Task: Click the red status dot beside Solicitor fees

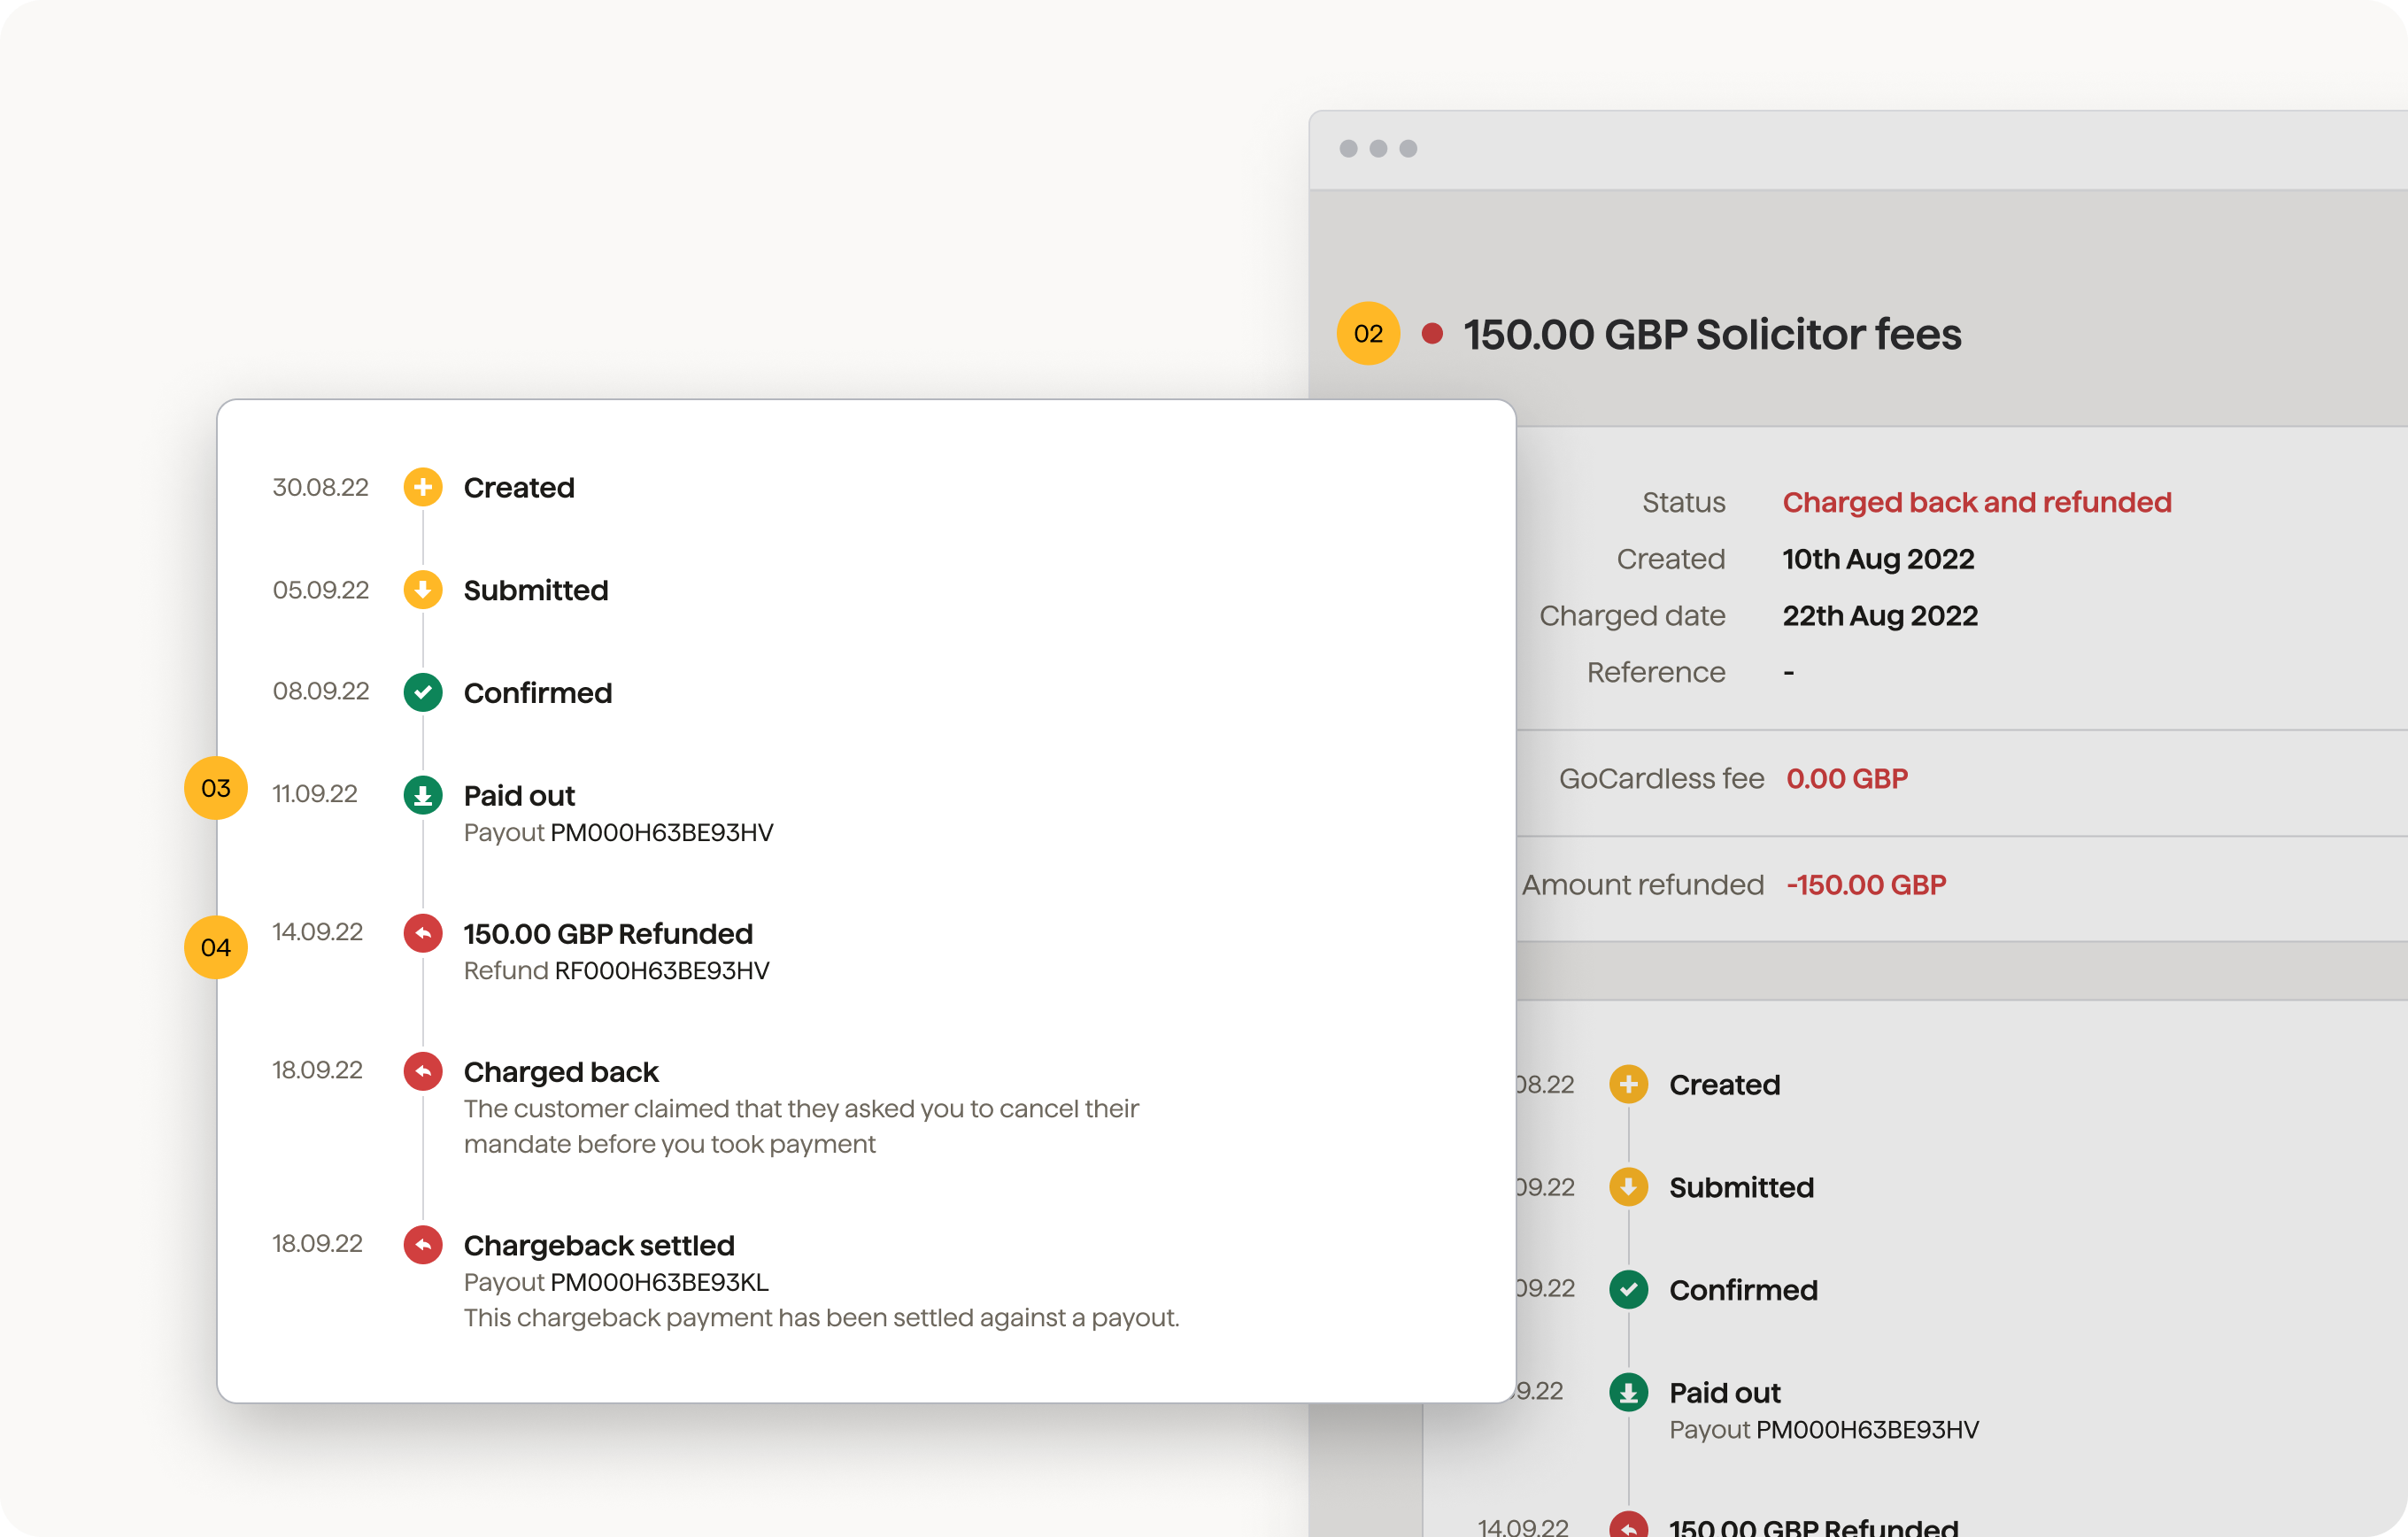Action: pos(1432,333)
